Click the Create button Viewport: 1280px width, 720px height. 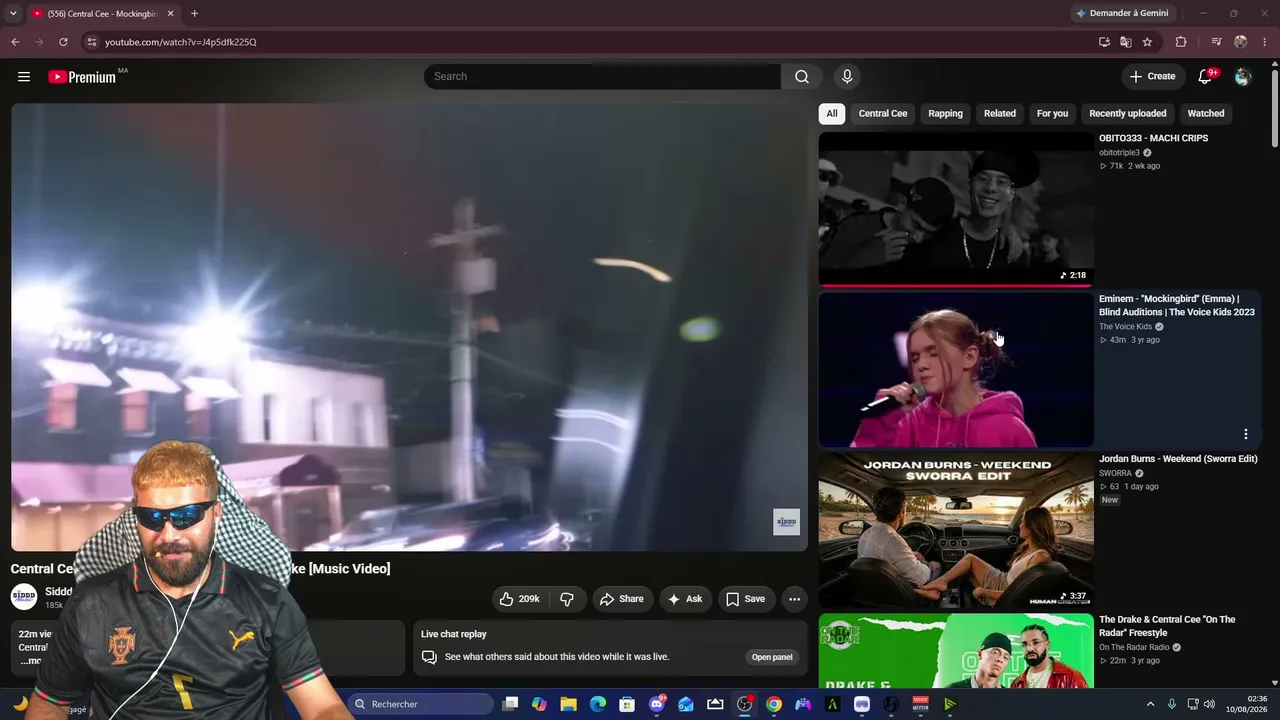pyautogui.click(x=1152, y=77)
